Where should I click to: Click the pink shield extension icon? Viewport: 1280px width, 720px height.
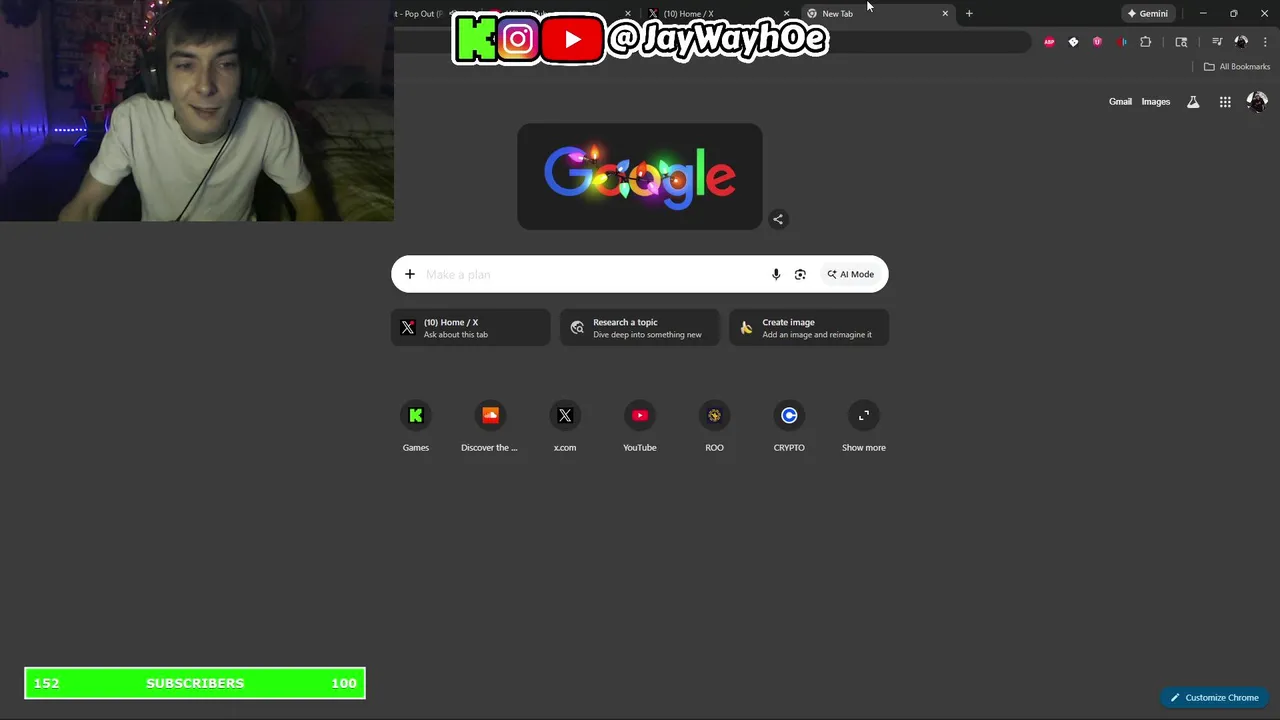pos(1097,42)
